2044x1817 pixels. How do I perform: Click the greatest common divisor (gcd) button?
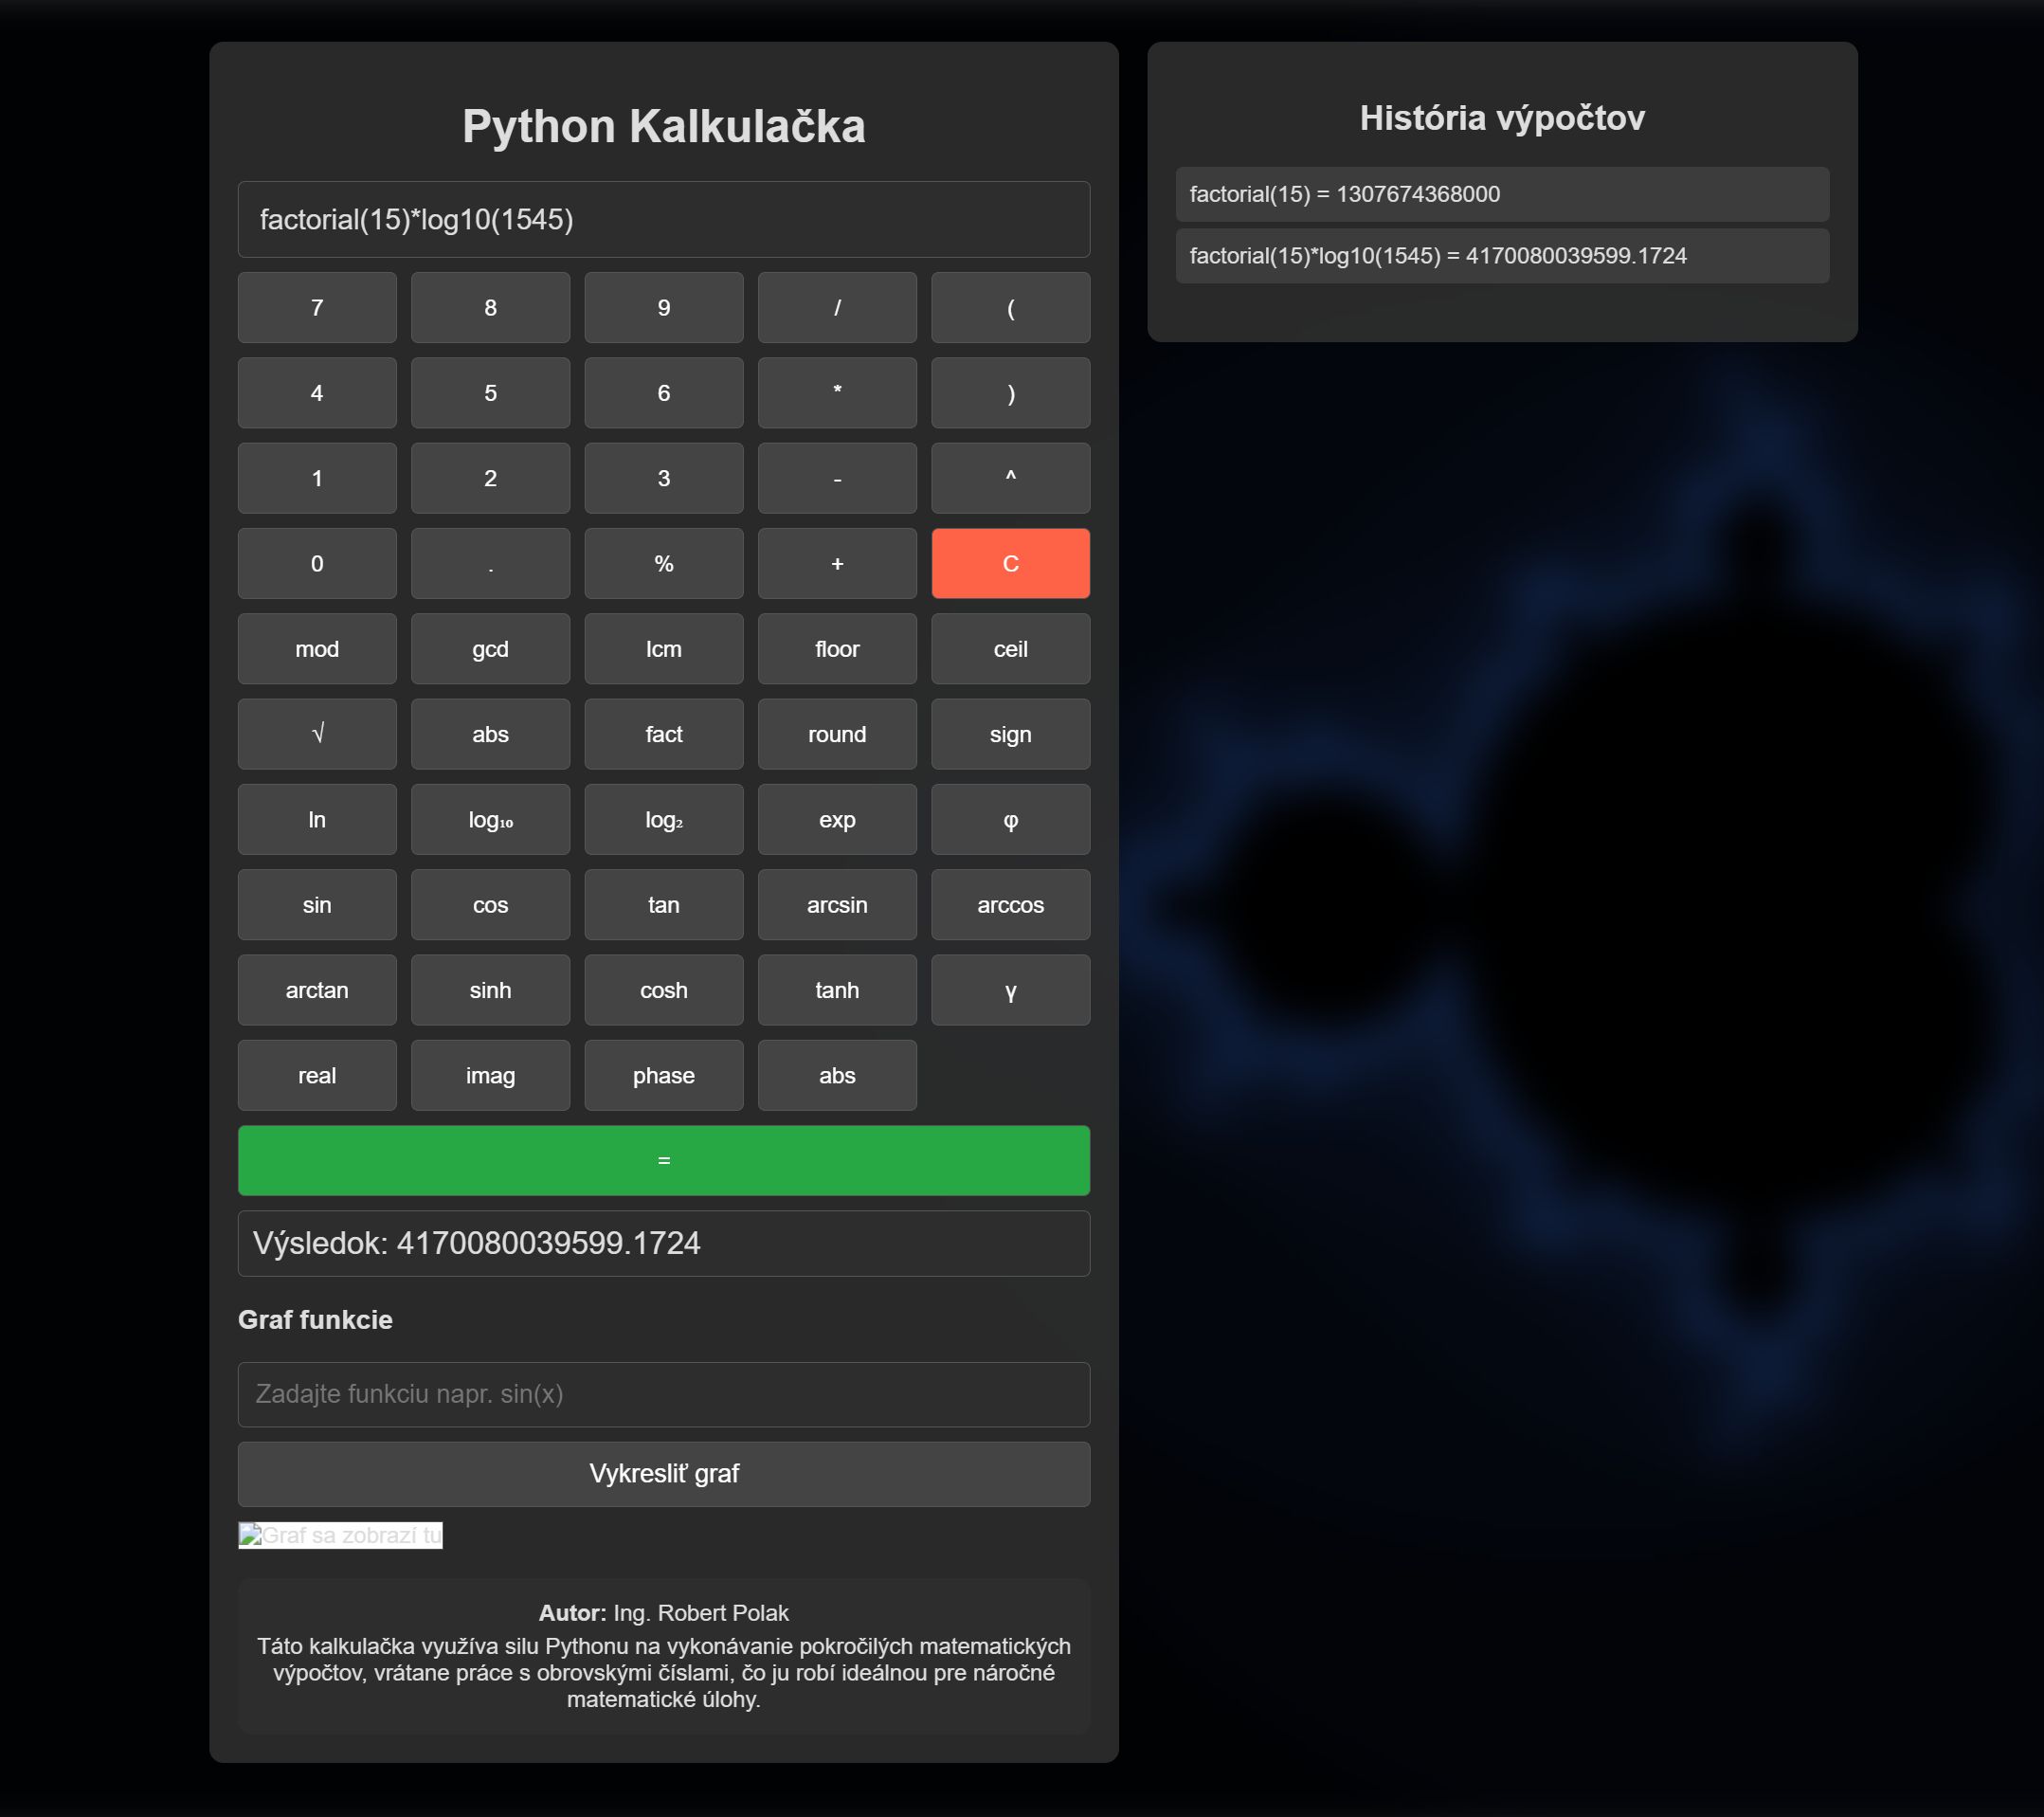pyautogui.click(x=491, y=647)
